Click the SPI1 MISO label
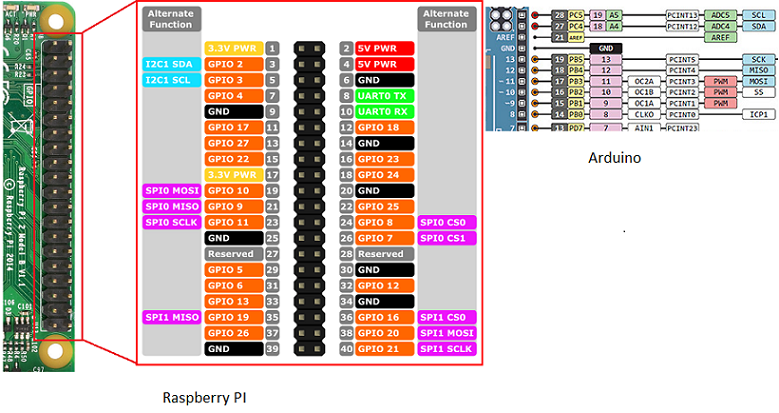 (x=172, y=317)
